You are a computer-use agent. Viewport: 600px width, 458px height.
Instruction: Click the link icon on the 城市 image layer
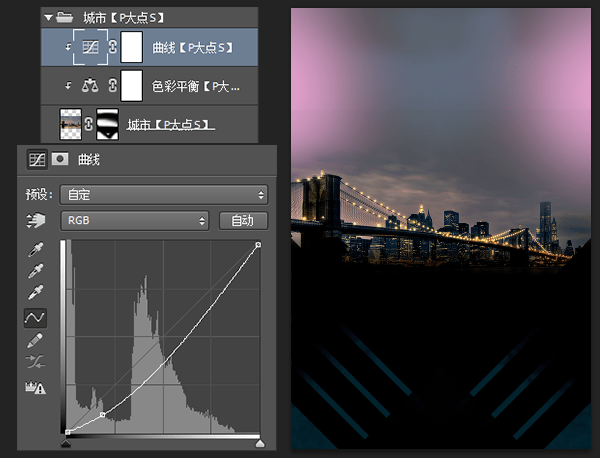[88, 124]
